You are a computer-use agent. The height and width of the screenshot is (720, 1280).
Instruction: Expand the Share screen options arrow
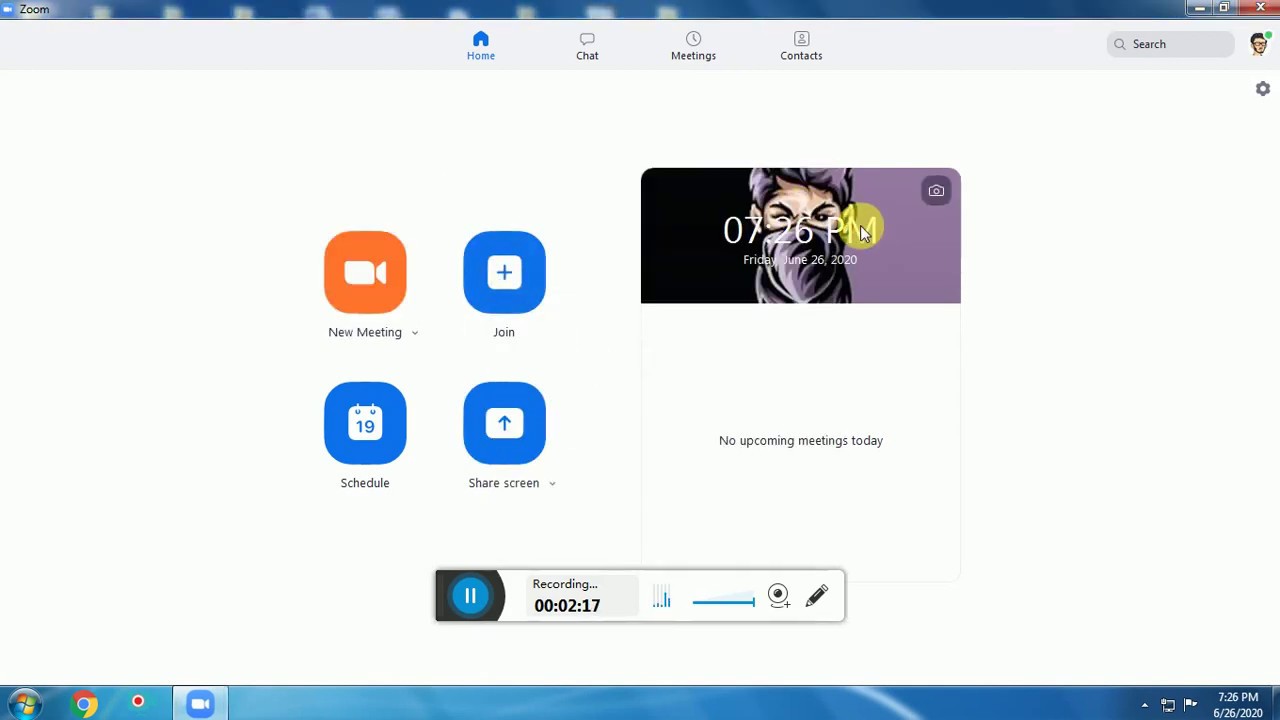point(552,484)
